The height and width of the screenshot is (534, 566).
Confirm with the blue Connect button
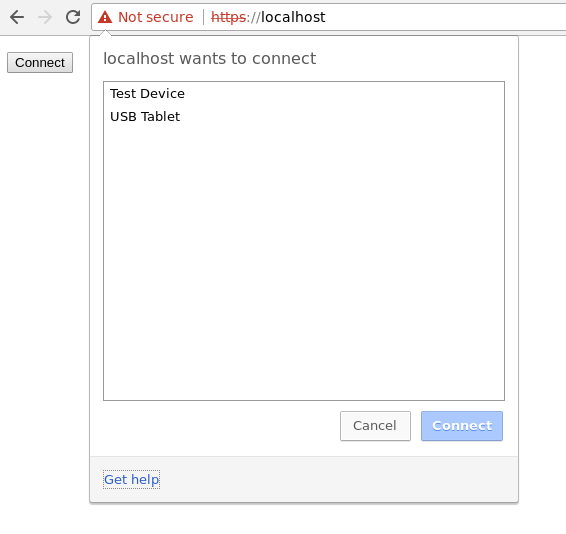pos(462,426)
